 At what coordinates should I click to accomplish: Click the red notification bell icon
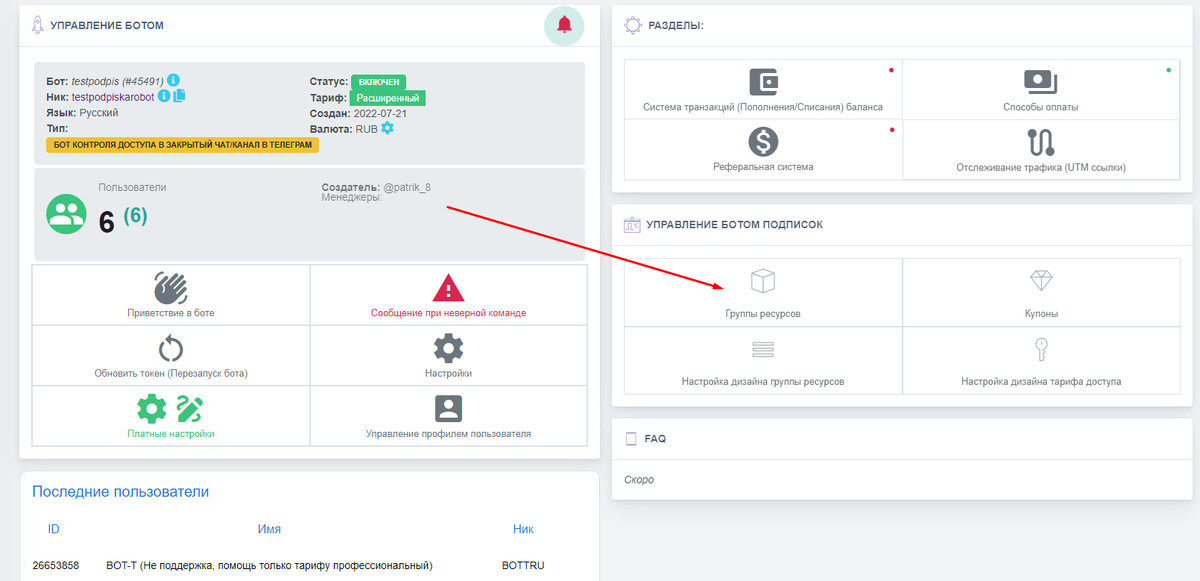click(564, 25)
